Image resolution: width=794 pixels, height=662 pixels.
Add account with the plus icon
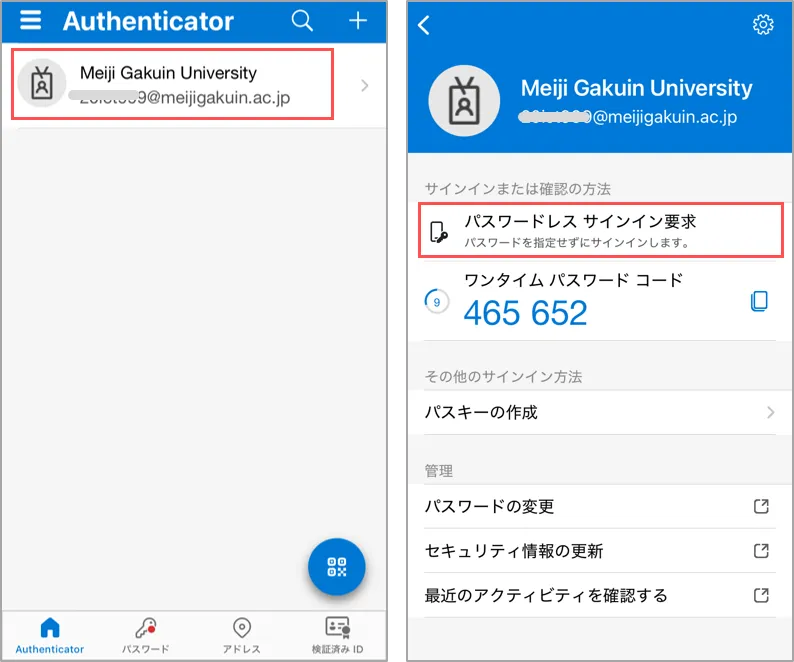click(358, 21)
